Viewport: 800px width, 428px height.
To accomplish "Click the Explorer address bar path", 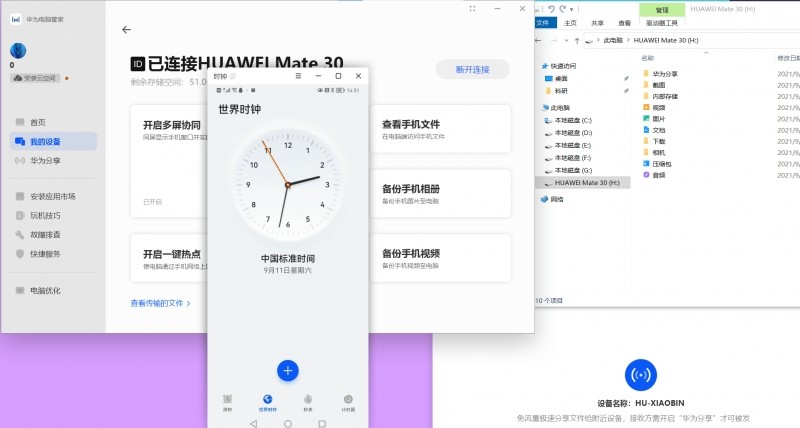I will click(x=680, y=40).
